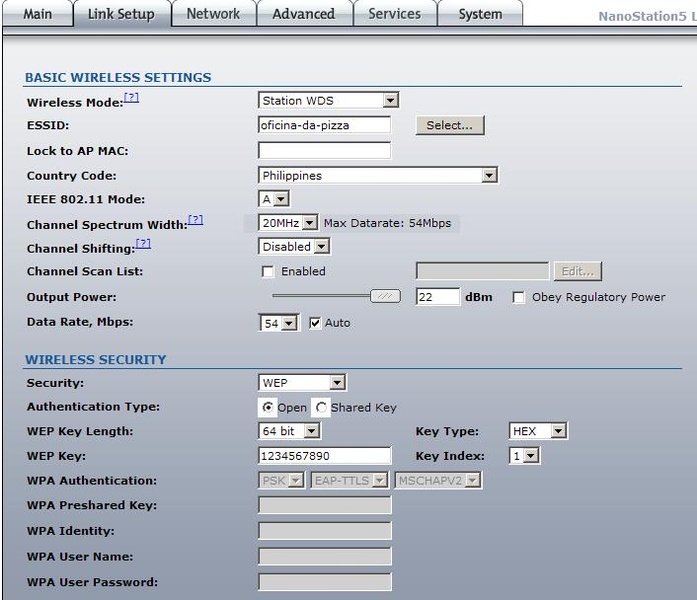697x600 pixels.
Task: Open Wireless Mode help link
Action: [131, 97]
